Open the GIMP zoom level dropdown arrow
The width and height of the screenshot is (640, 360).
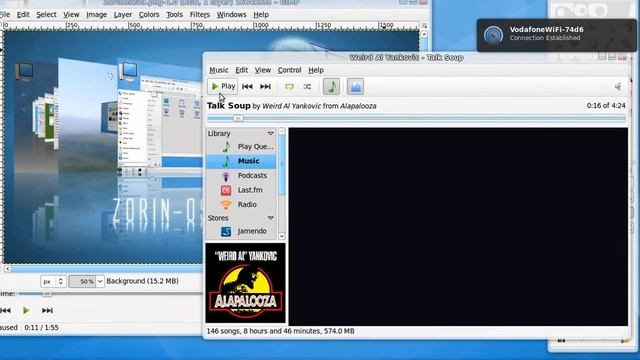point(100,281)
